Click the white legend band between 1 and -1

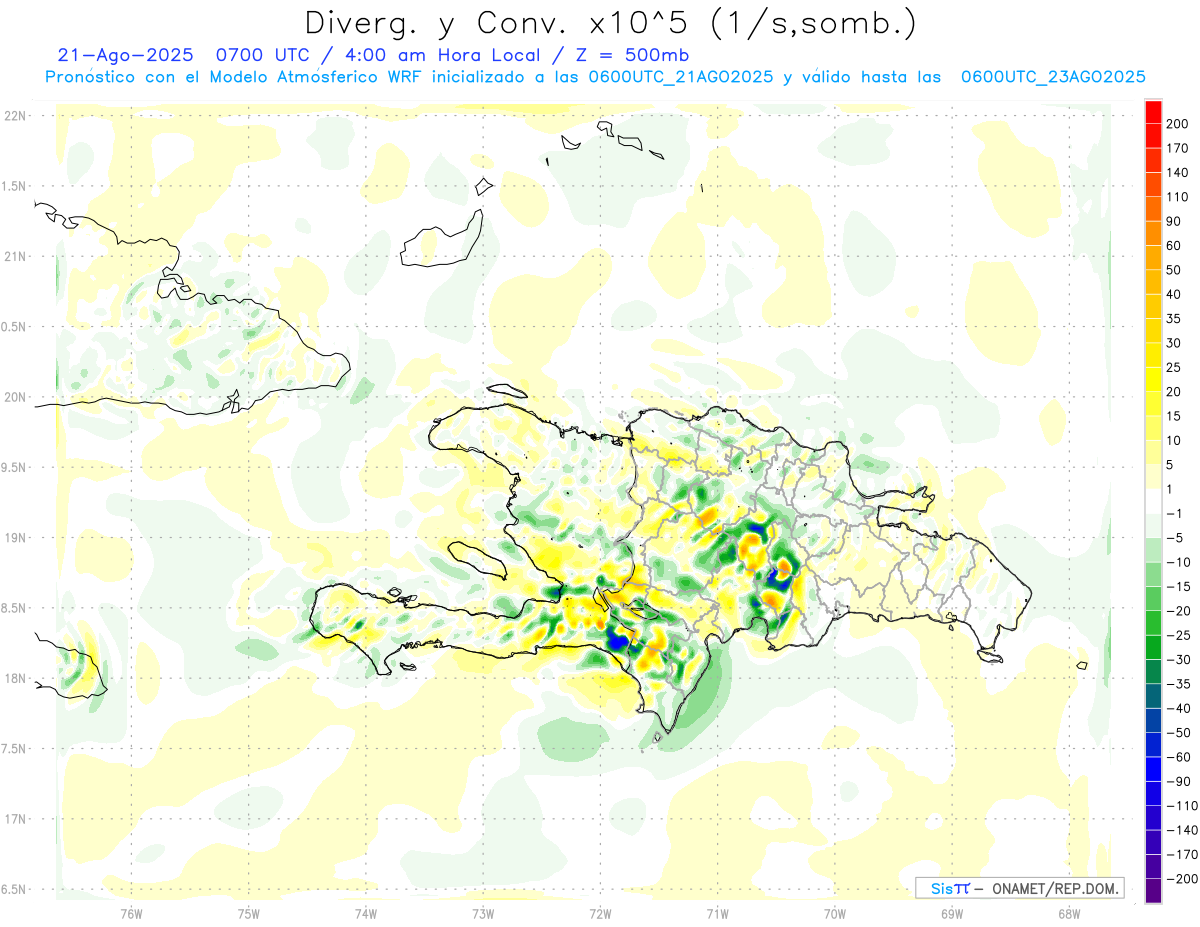pos(1154,500)
